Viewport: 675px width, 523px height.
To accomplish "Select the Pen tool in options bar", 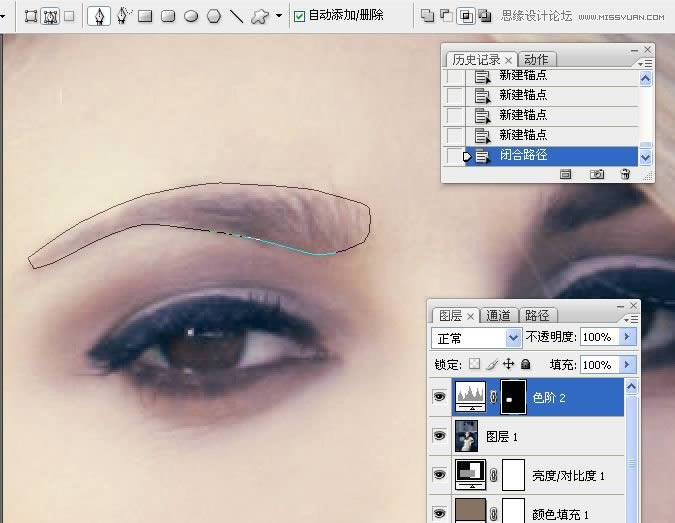I will click(x=99, y=16).
